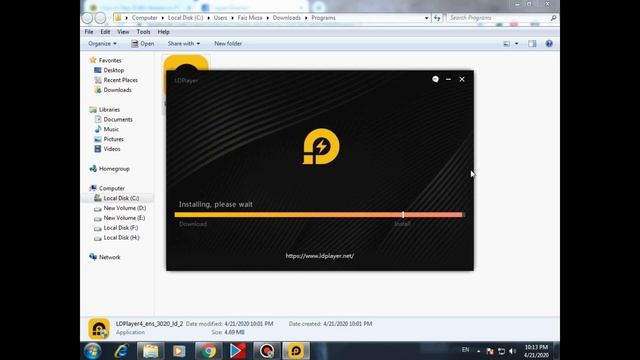Select Local Disk (C:) breadcrumb in address bar

pos(185,18)
